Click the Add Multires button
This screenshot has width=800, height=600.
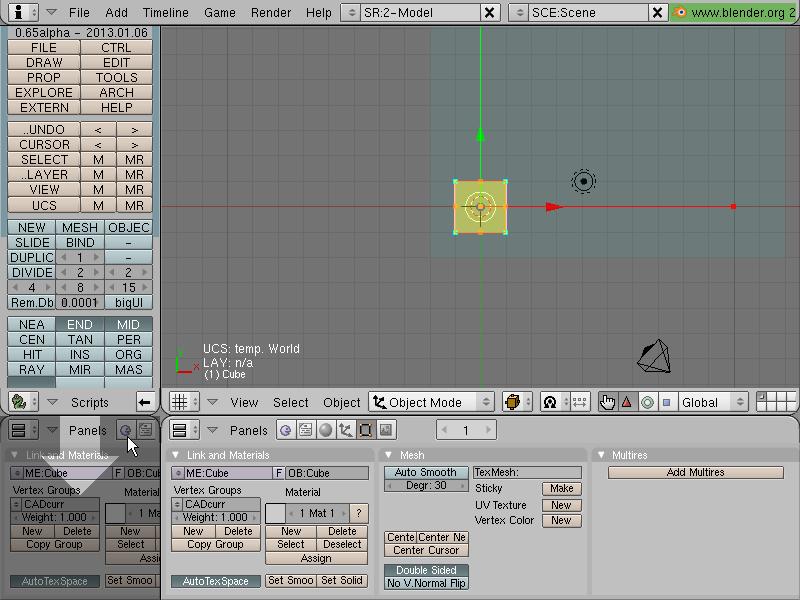695,472
